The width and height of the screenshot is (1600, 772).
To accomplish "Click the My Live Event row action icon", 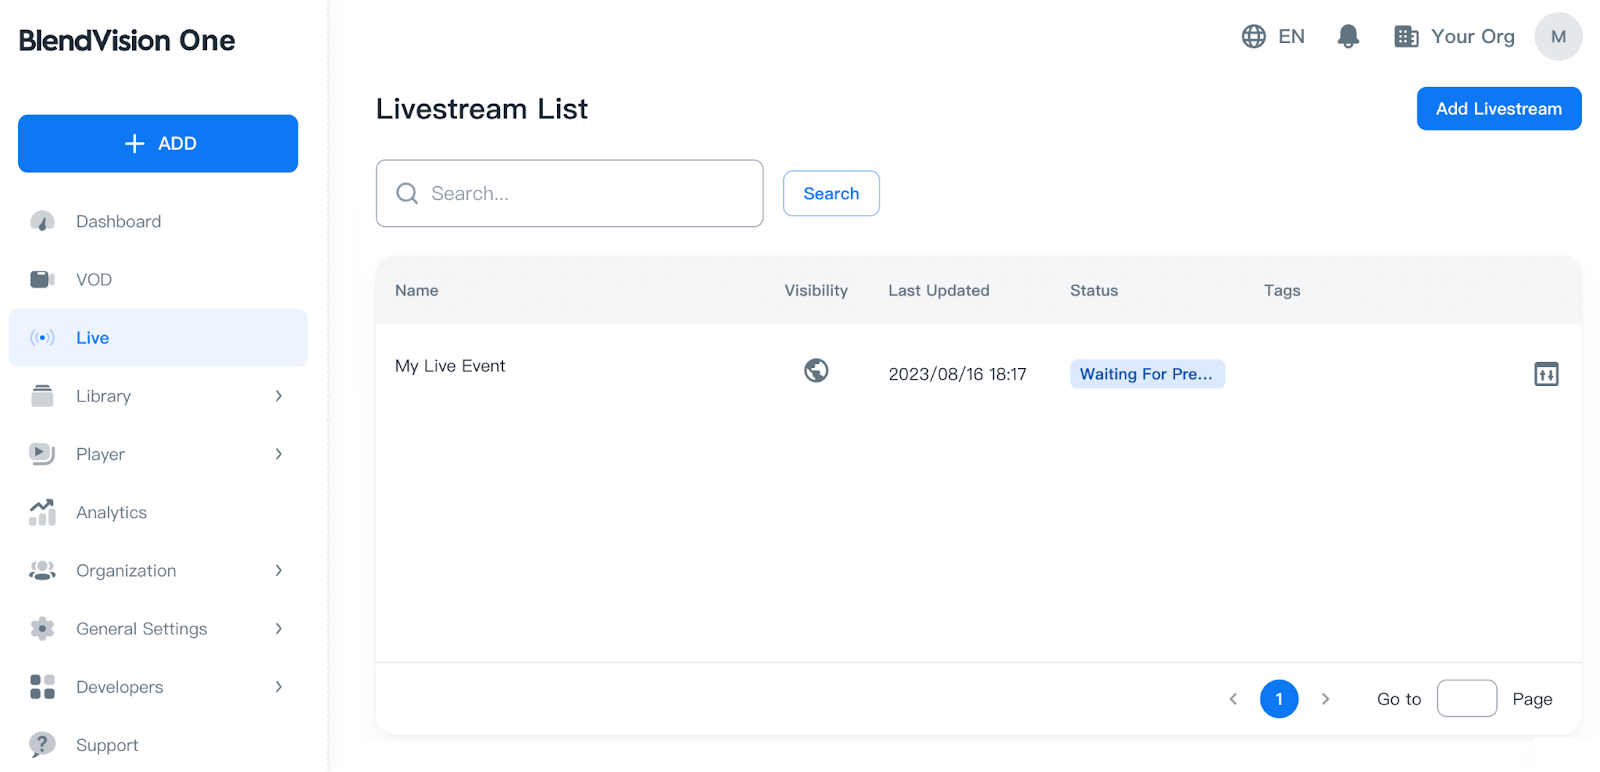I will tap(1546, 374).
